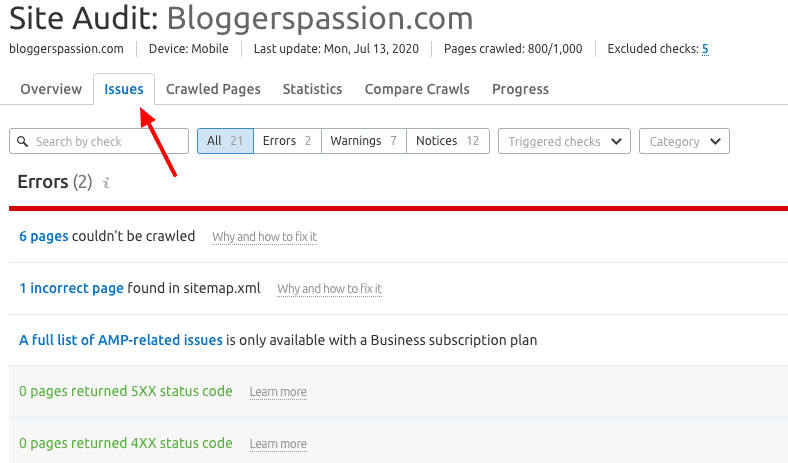788x463 pixels.
Task: Filter by Warnings 7
Action: pyautogui.click(x=364, y=141)
